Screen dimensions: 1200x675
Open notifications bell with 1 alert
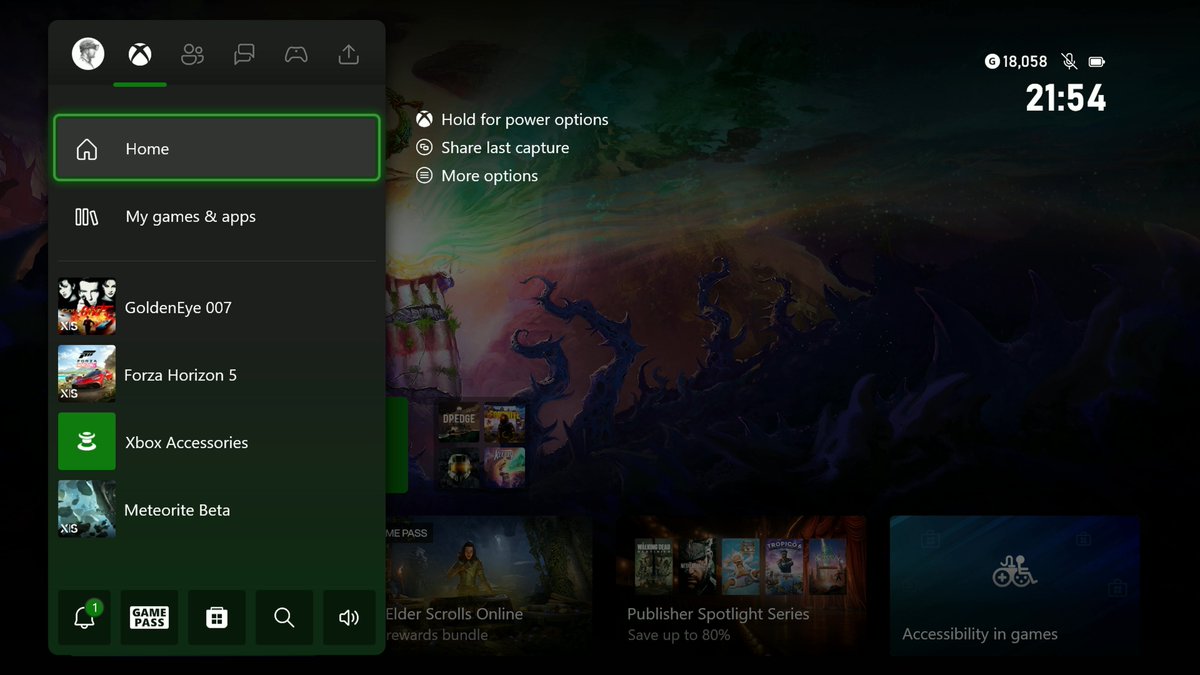[85, 617]
